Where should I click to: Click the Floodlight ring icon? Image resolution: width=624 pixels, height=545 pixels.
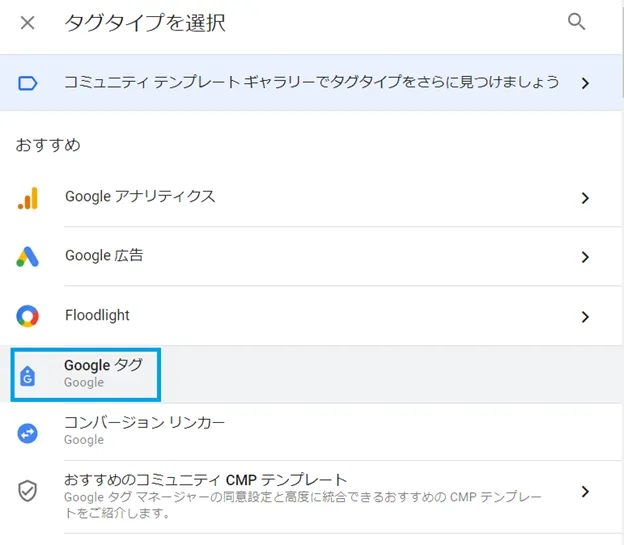click(x=27, y=316)
